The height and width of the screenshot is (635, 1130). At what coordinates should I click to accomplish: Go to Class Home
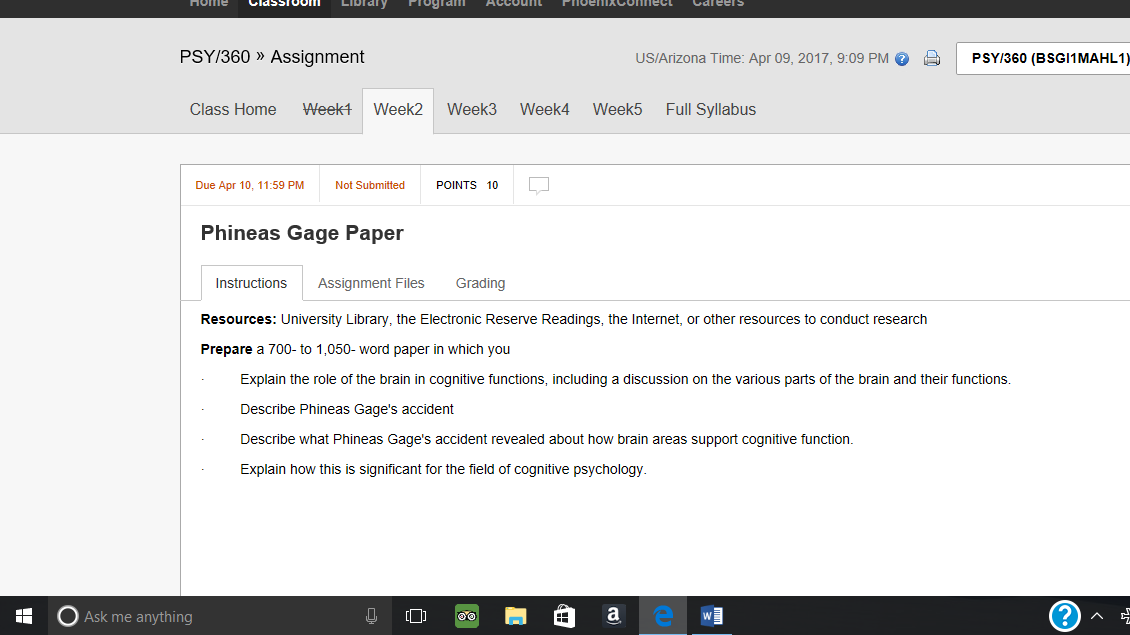point(233,110)
